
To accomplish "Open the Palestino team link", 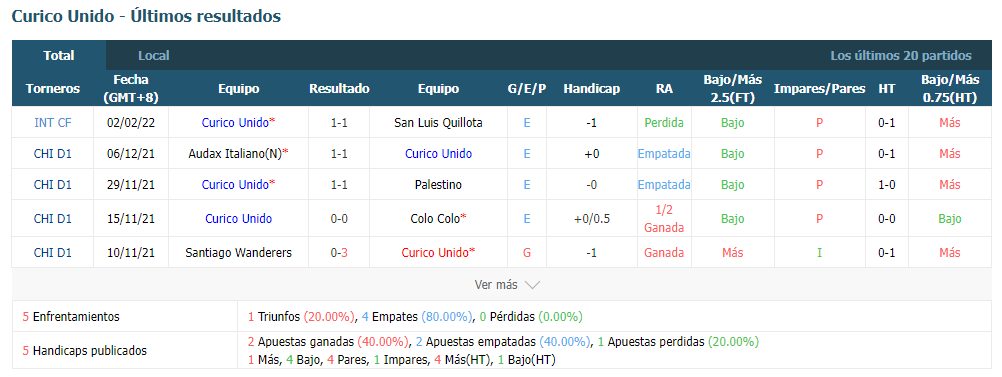I will [x=438, y=185].
